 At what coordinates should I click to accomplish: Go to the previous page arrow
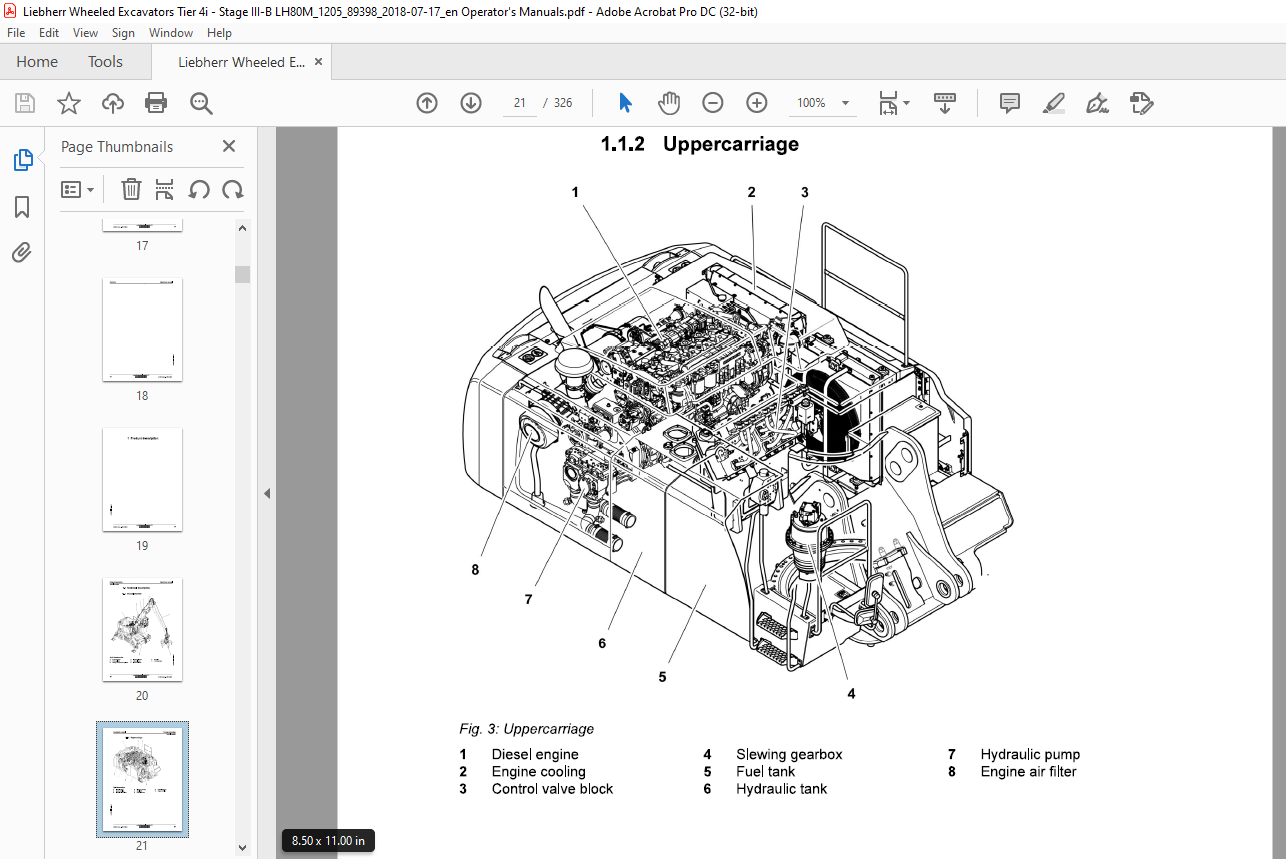coord(427,103)
